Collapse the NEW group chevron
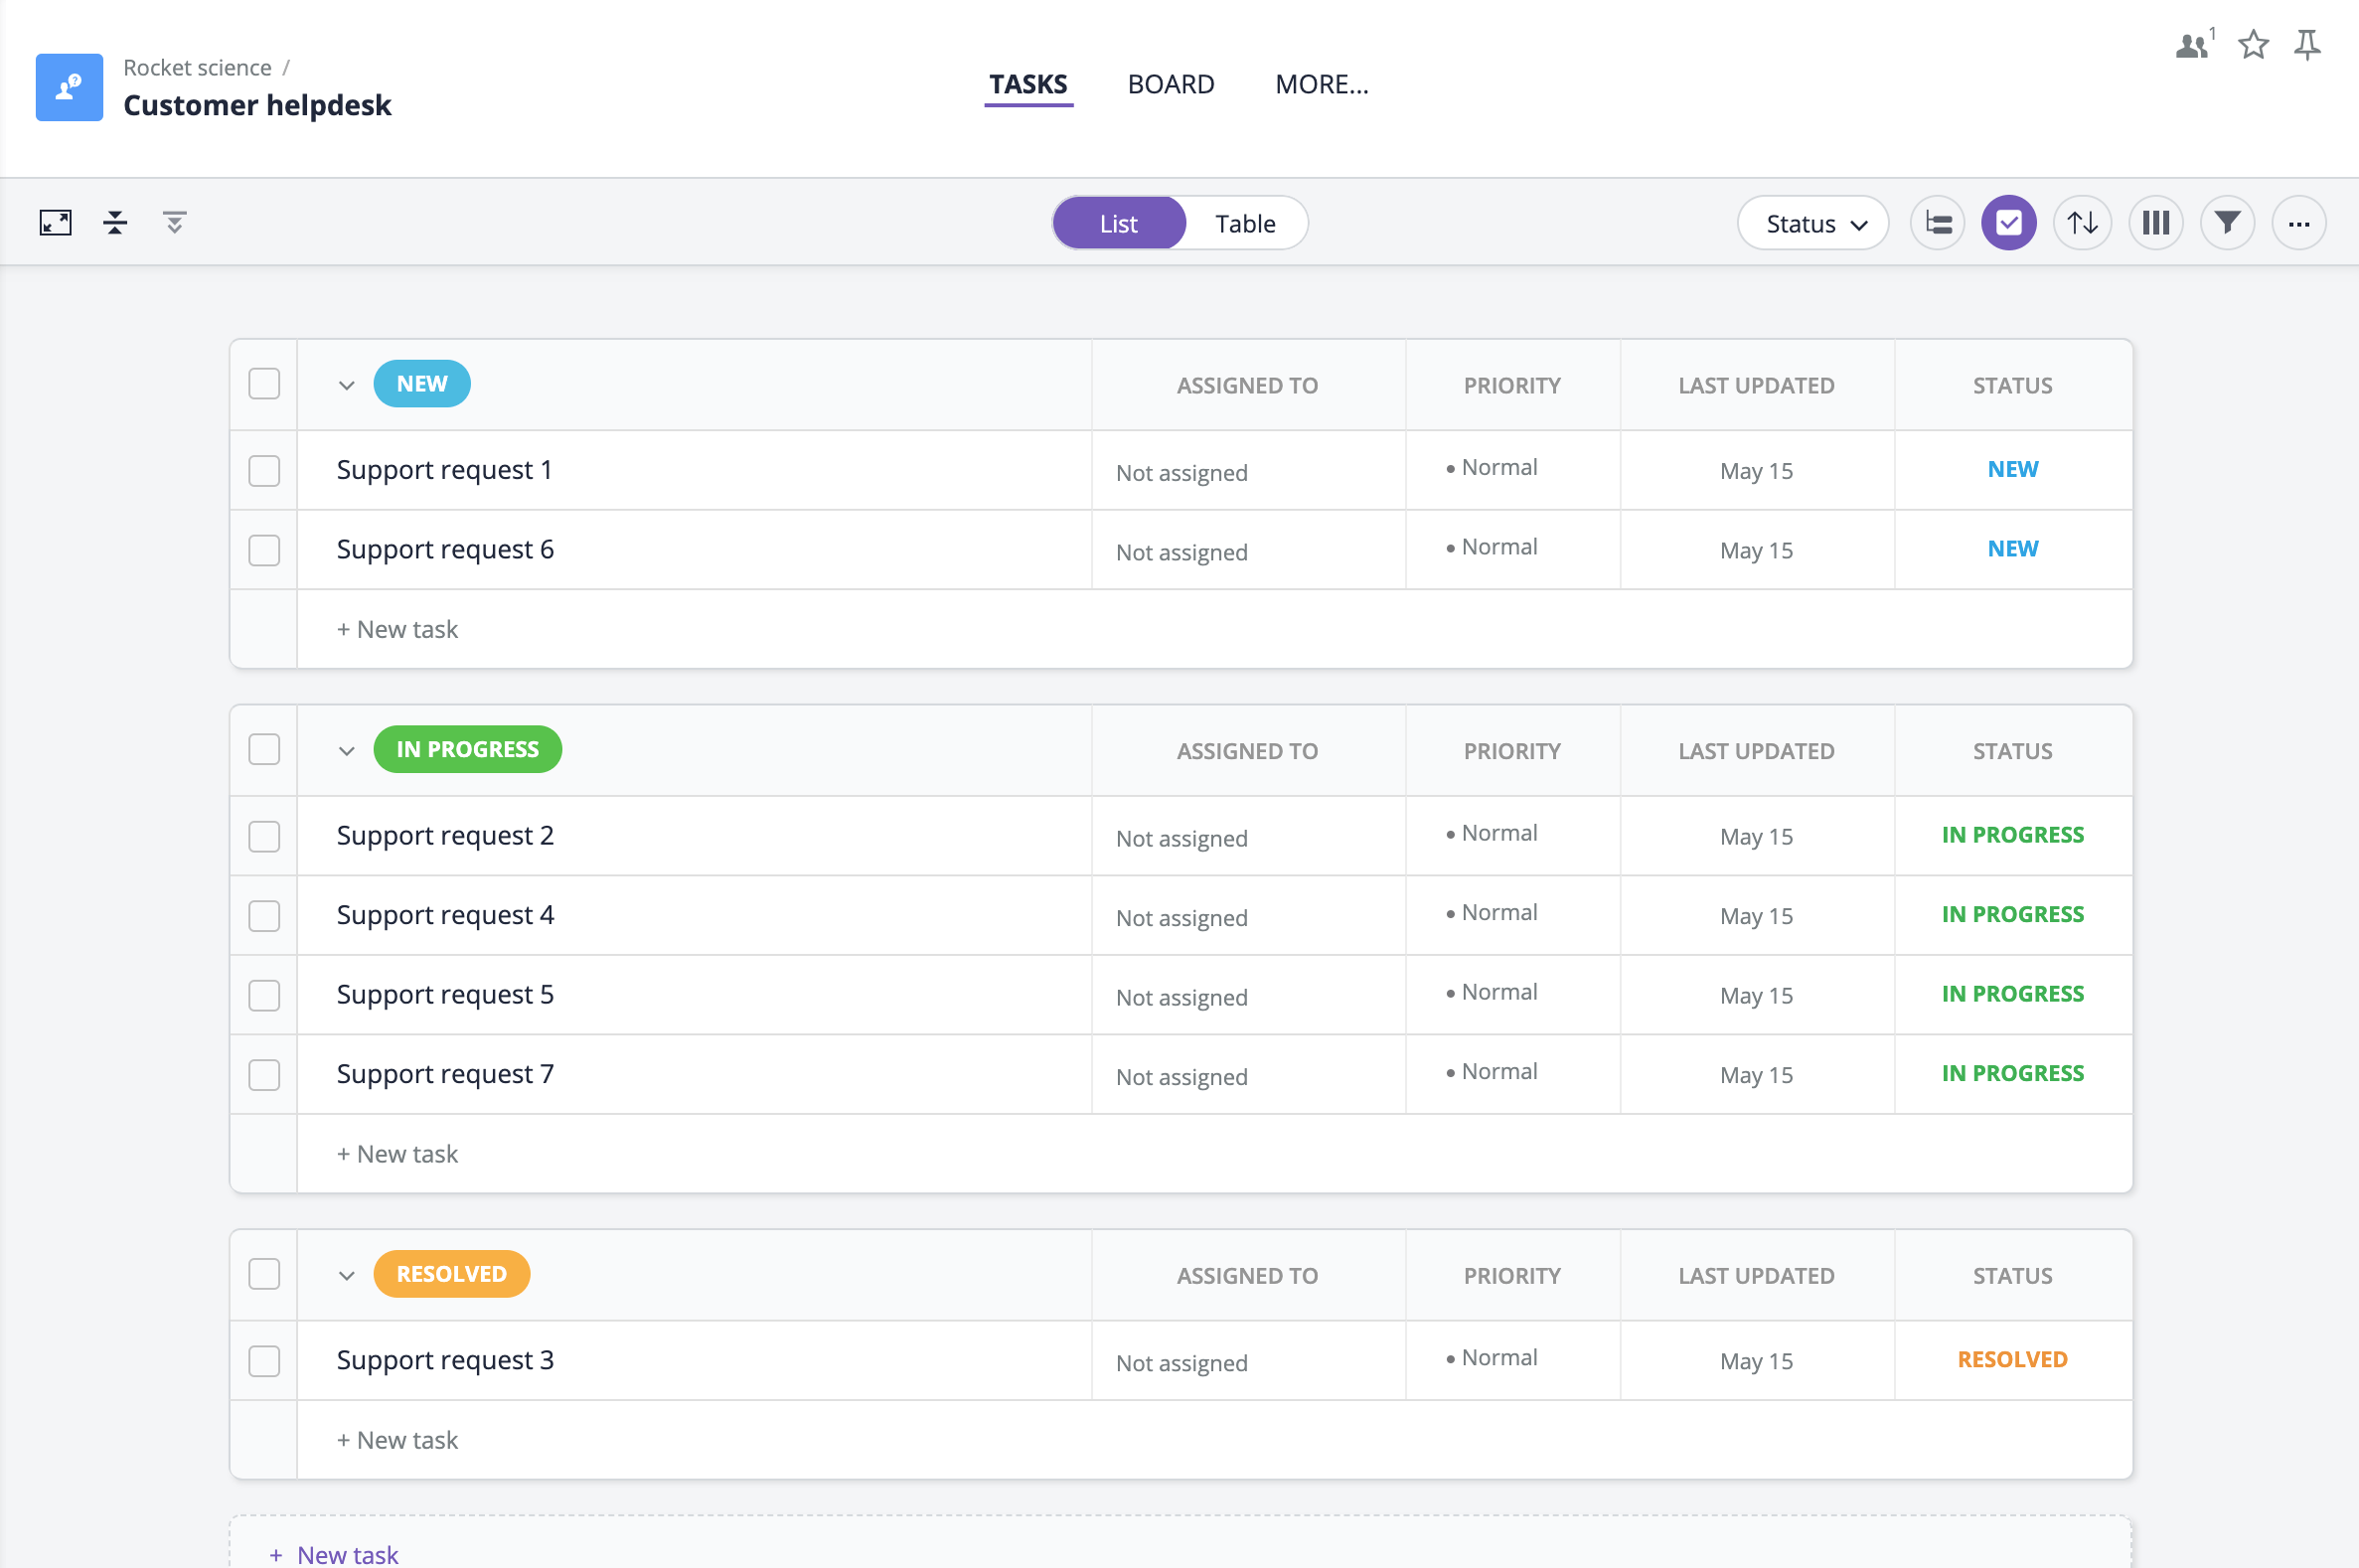2359x1568 pixels. (346, 385)
